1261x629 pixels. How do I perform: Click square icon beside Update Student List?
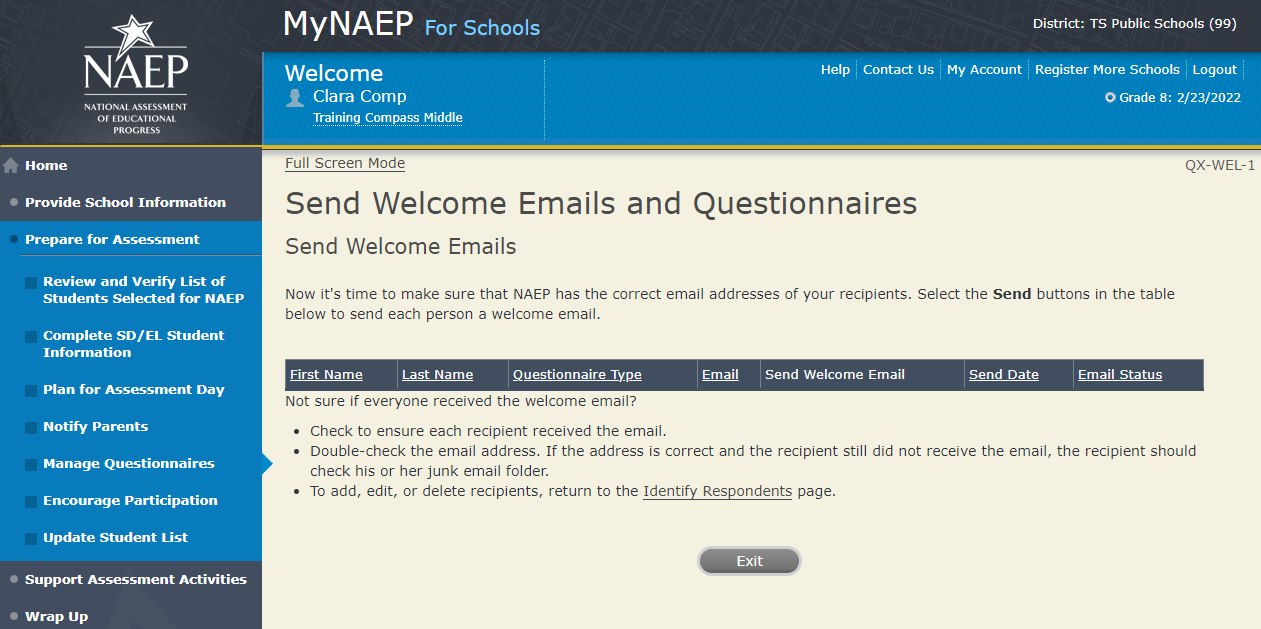(x=32, y=539)
